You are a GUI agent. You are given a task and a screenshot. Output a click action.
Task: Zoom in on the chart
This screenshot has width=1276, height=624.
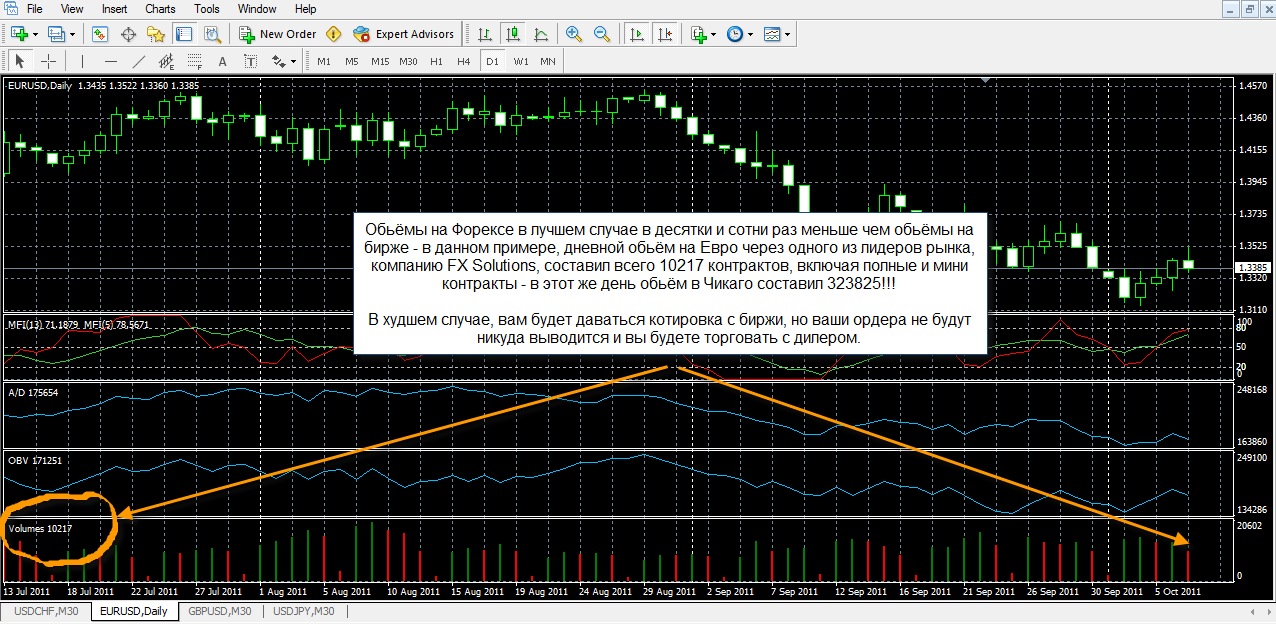(x=573, y=34)
